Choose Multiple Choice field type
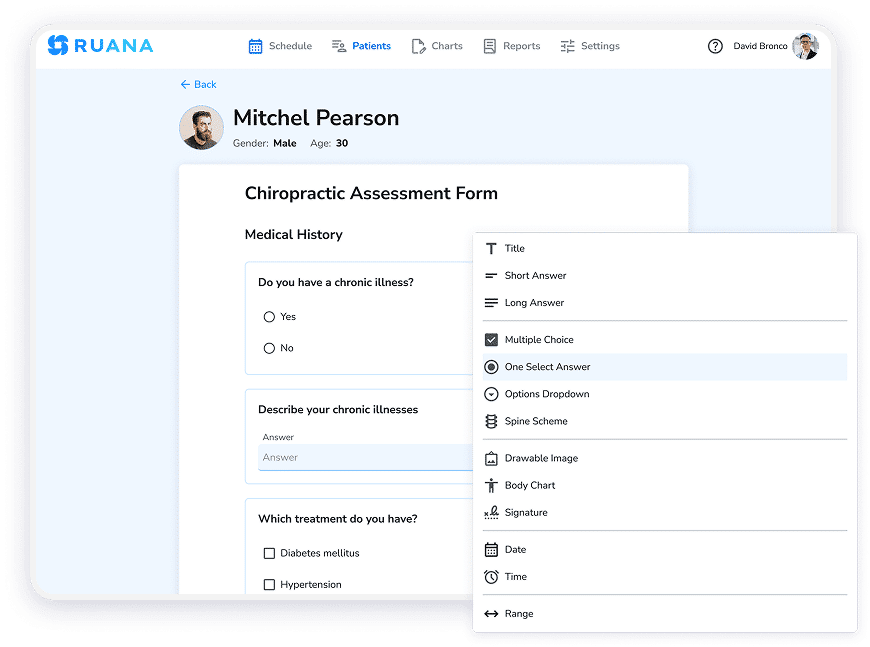The image size is (870, 647). tap(665, 340)
